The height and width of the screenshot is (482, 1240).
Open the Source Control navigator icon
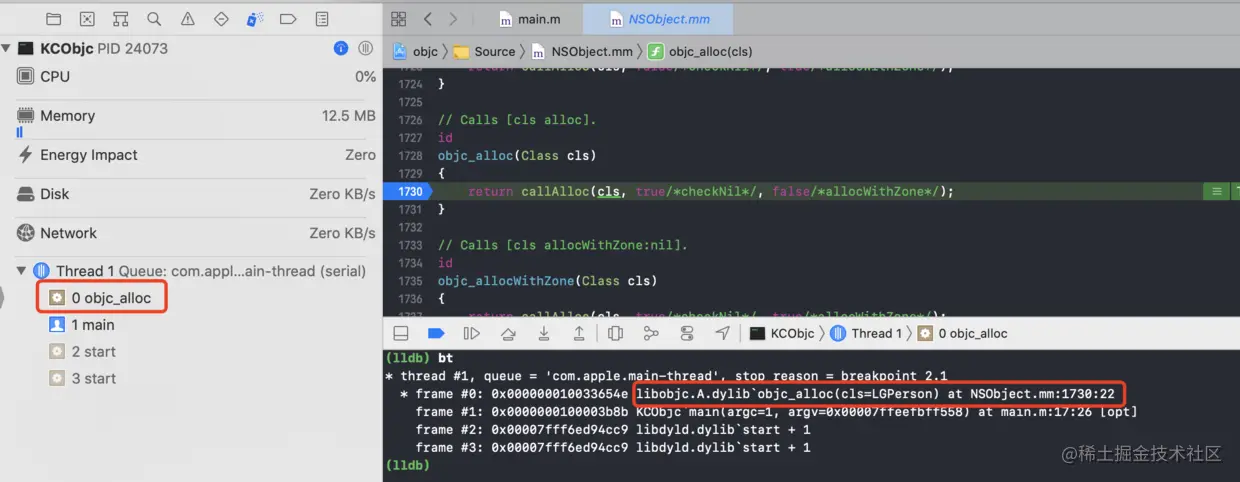click(x=87, y=19)
